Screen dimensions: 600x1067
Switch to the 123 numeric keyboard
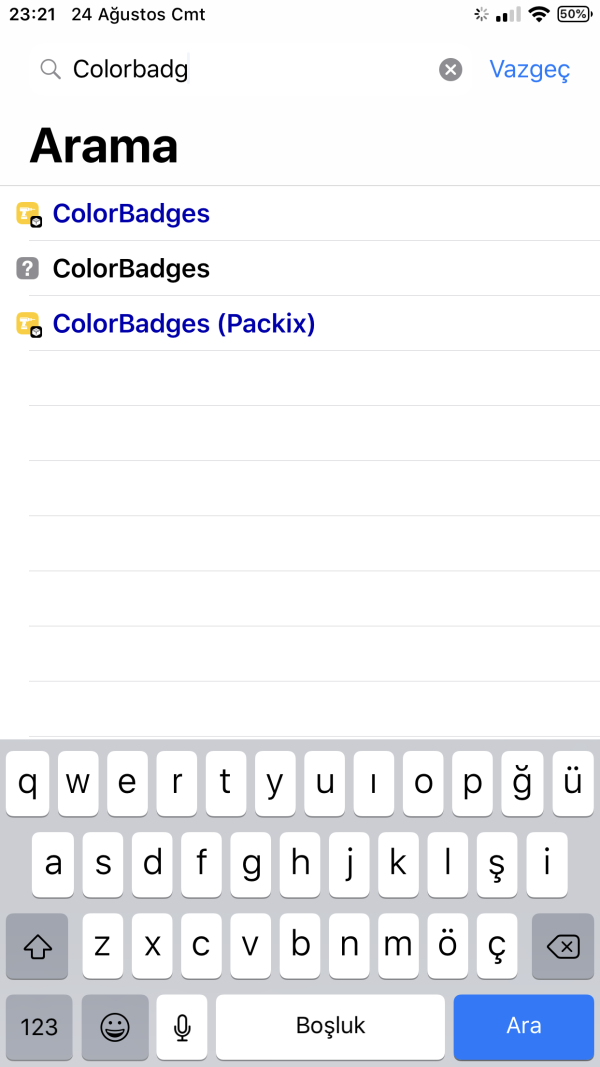[39, 1026]
